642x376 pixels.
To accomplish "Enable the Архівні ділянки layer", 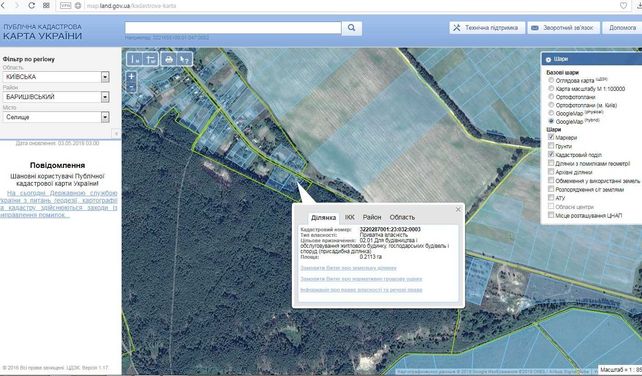I will [x=551, y=172].
